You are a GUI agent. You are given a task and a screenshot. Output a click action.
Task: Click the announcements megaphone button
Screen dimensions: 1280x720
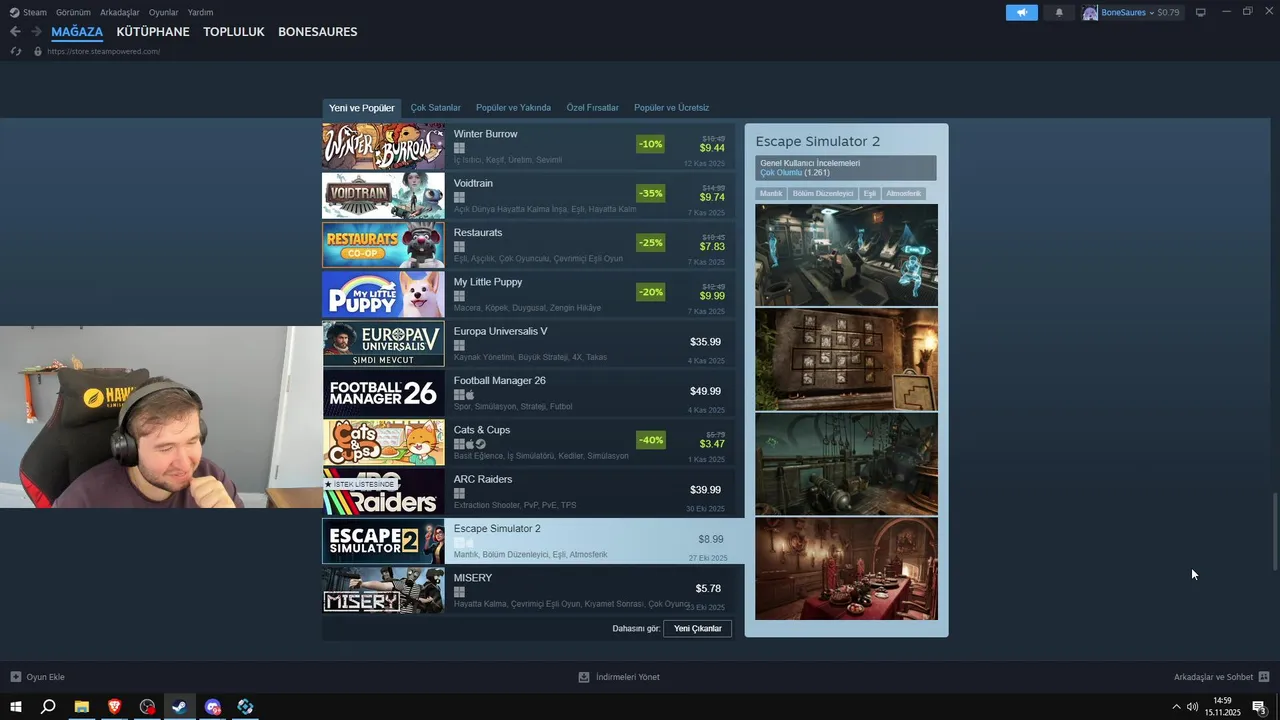(x=1022, y=12)
